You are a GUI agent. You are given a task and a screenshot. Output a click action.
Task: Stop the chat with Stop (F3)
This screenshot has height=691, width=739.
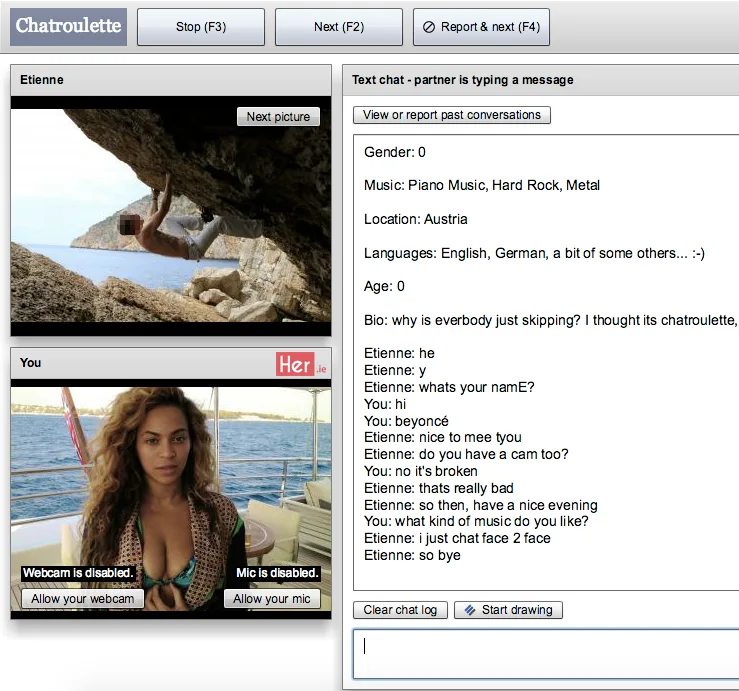[x=201, y=27]
